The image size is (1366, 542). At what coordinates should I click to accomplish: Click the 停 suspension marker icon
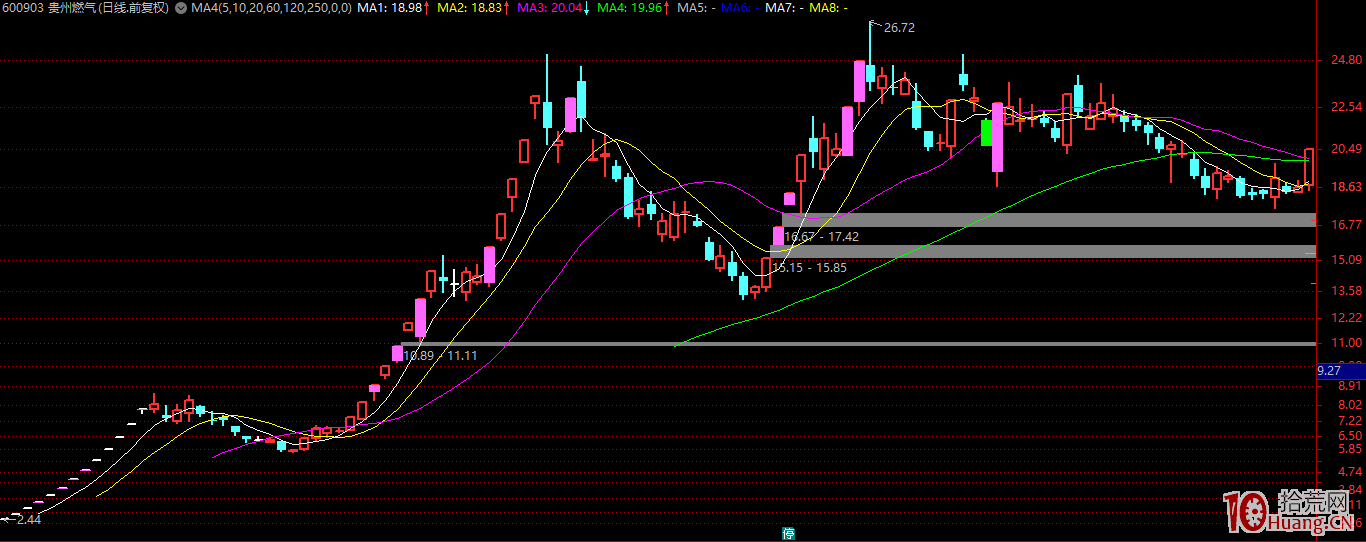(x=789, y=533)
